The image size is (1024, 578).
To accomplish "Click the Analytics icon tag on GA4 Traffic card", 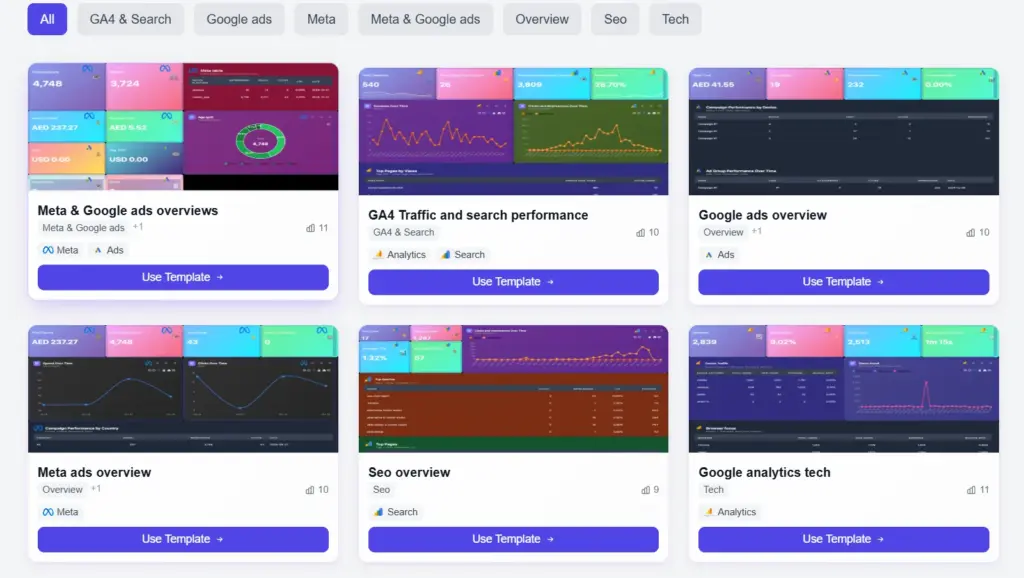I will 400,255.
